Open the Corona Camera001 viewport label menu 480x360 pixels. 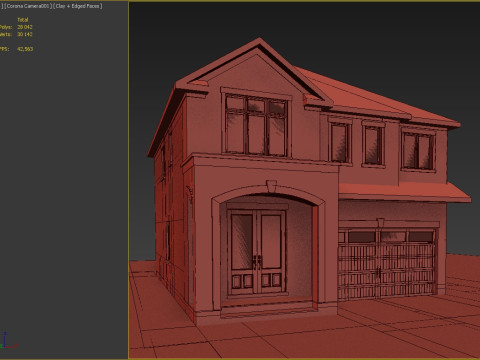click(x=28, y=6)
